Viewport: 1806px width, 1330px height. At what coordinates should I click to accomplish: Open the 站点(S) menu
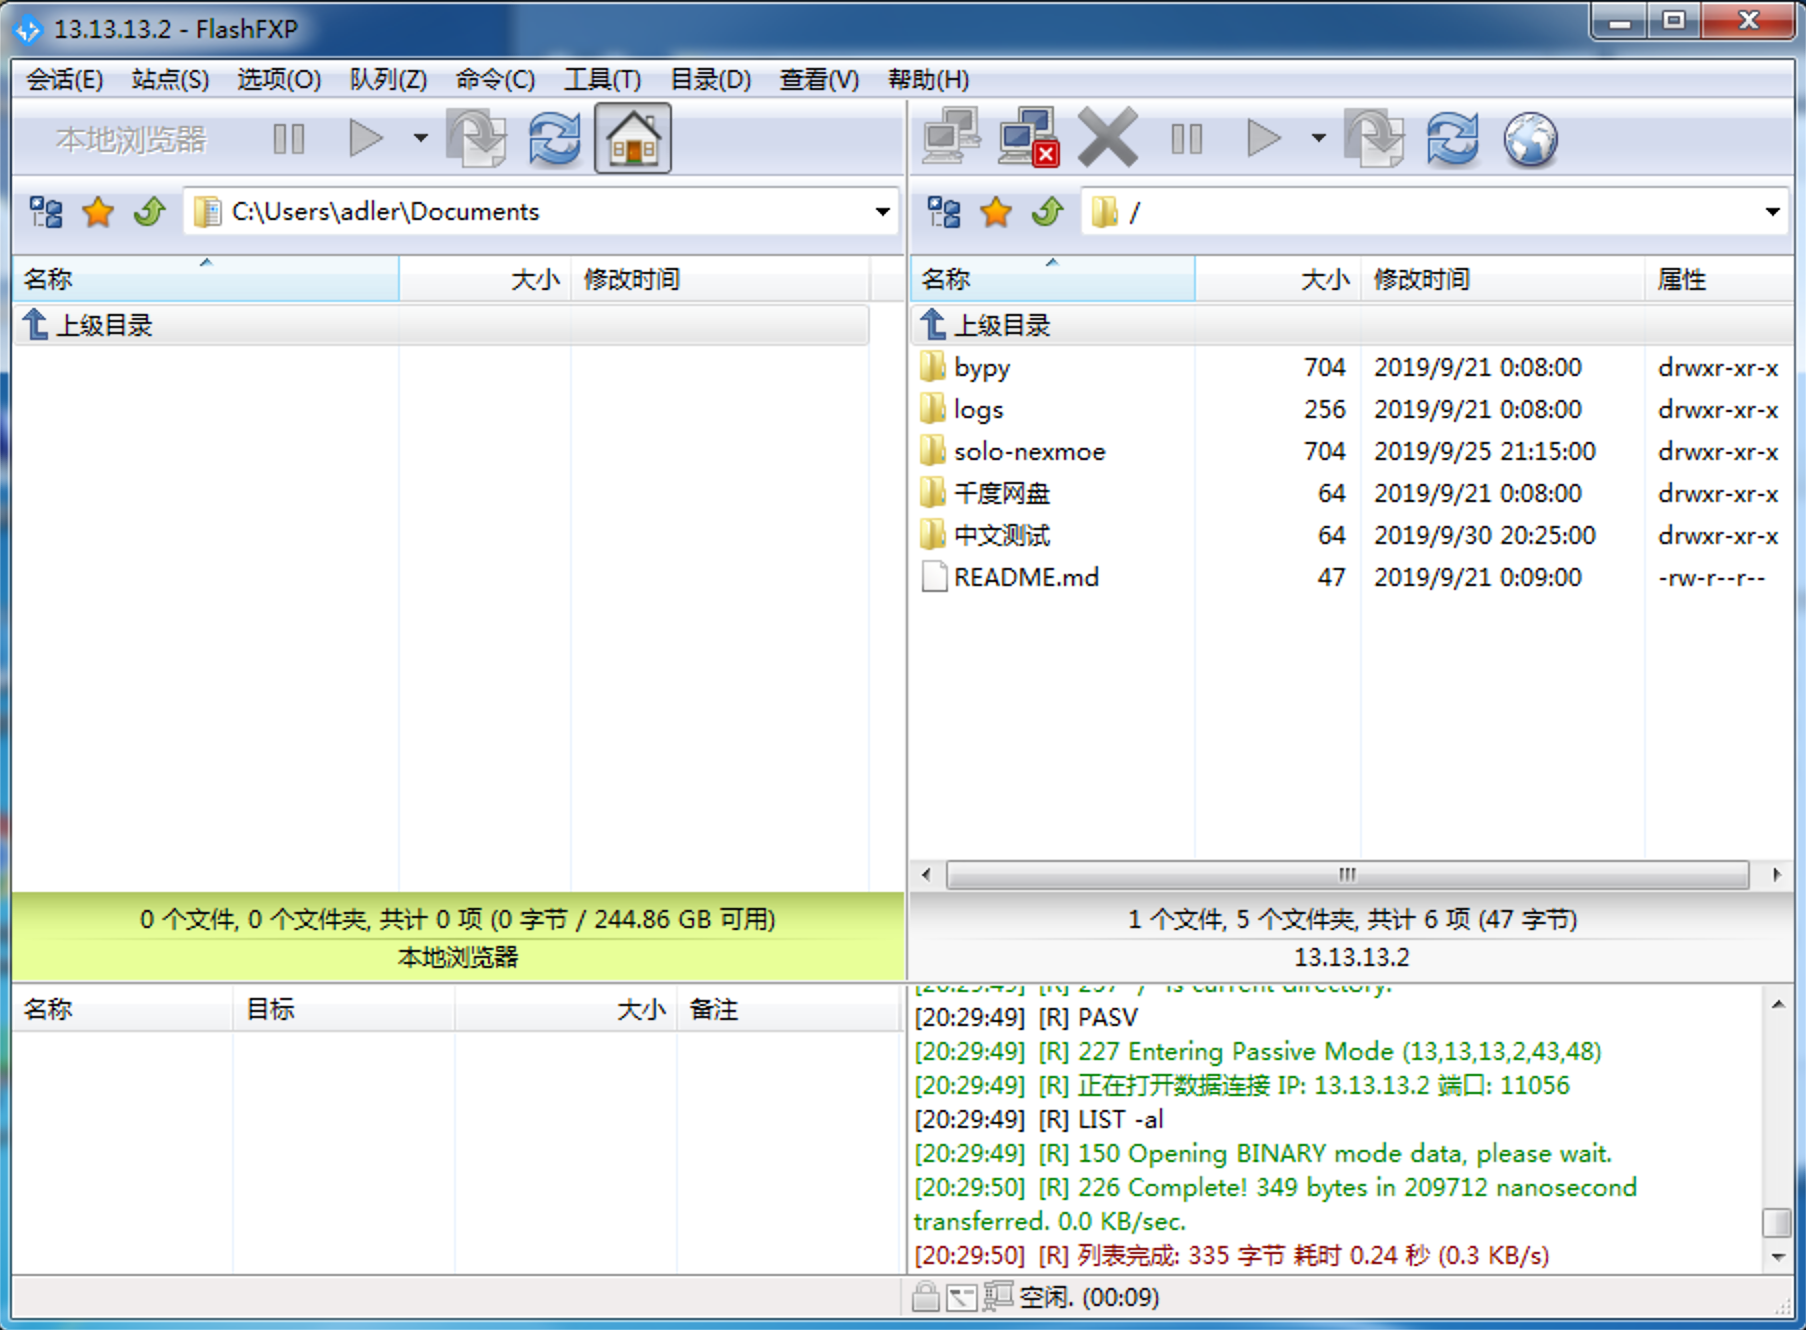coord(170,79)
